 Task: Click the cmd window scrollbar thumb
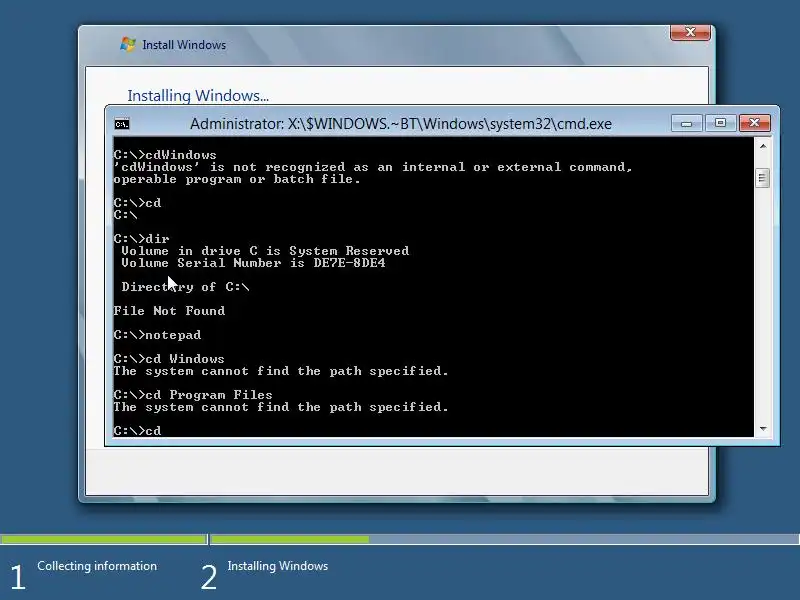pos(762,178)
